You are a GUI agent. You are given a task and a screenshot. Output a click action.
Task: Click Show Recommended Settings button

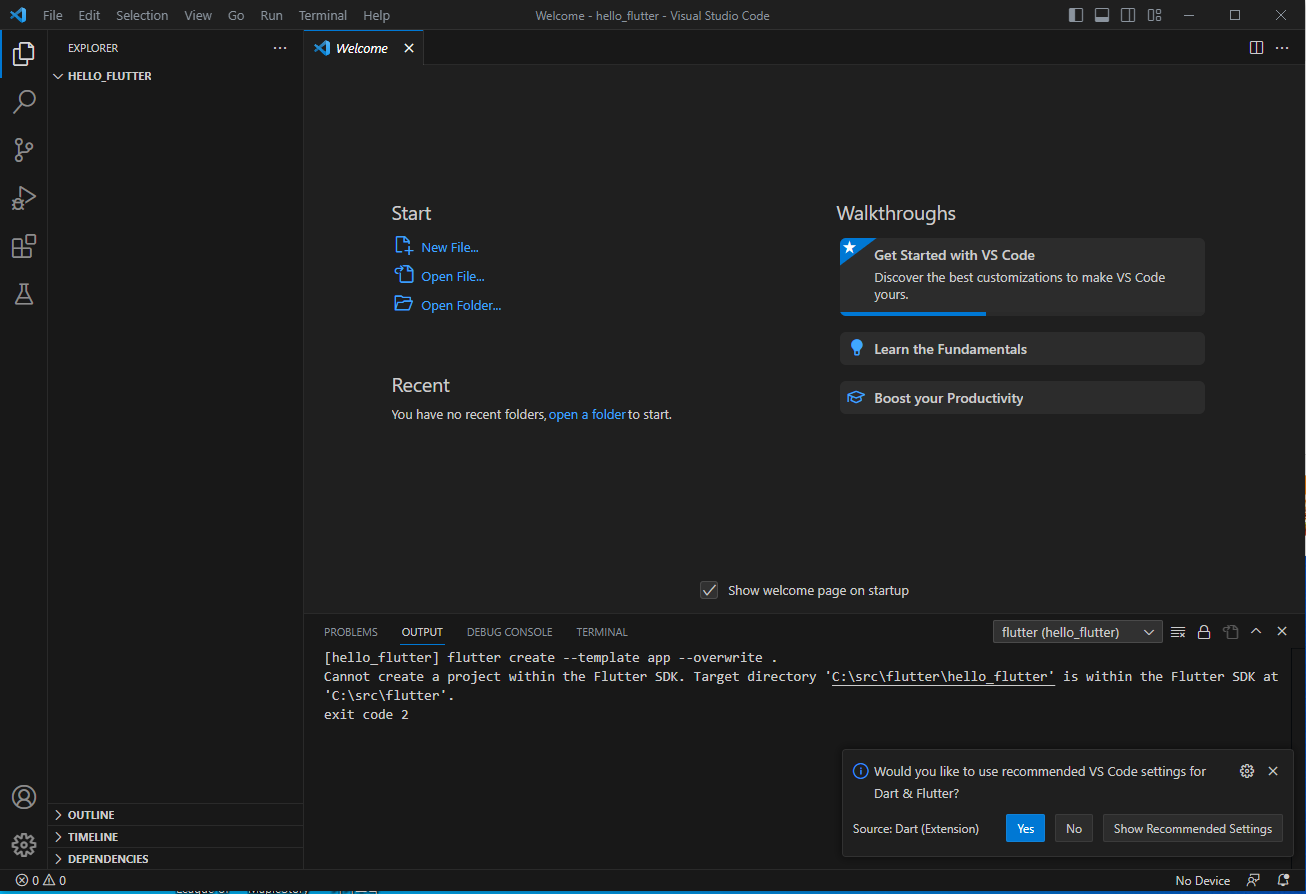(x=1193, y=828)
